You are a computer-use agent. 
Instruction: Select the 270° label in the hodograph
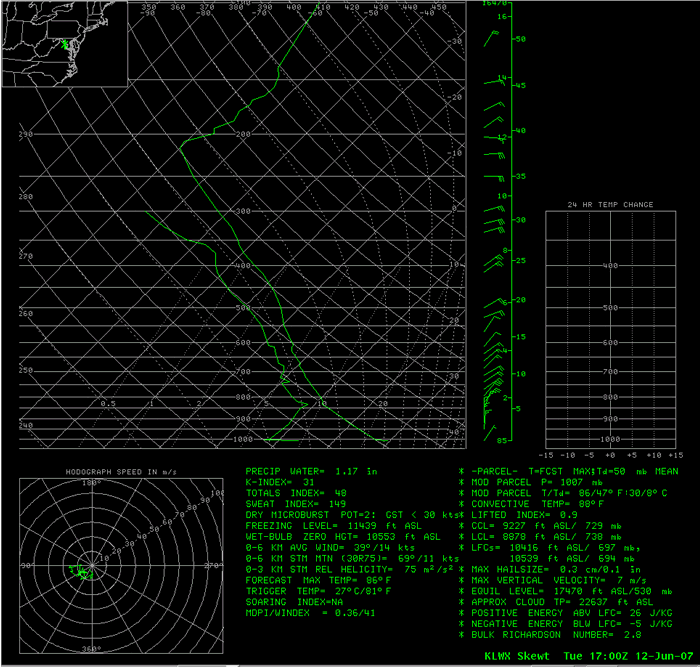(x=213, y=566)
